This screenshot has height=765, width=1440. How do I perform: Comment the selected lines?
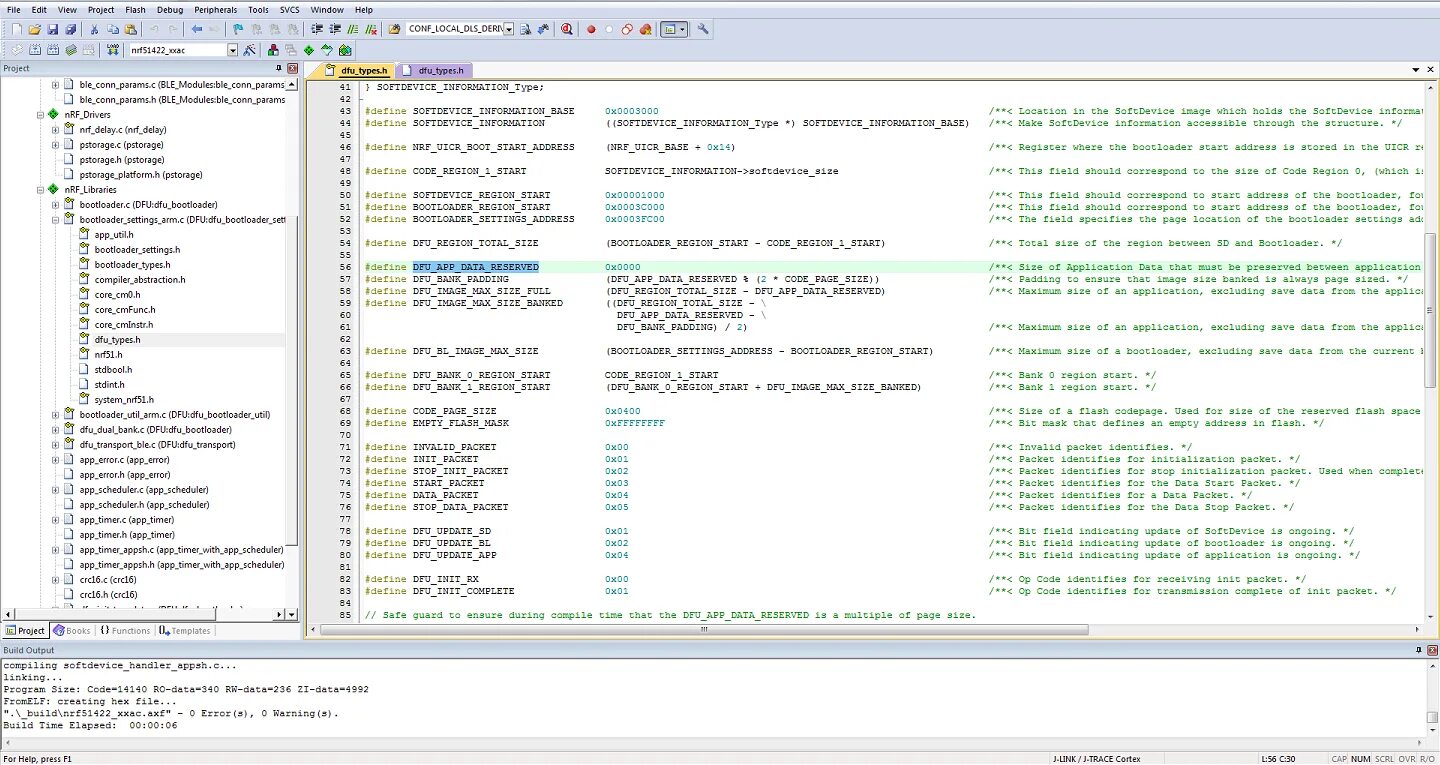tap(353, 29)
